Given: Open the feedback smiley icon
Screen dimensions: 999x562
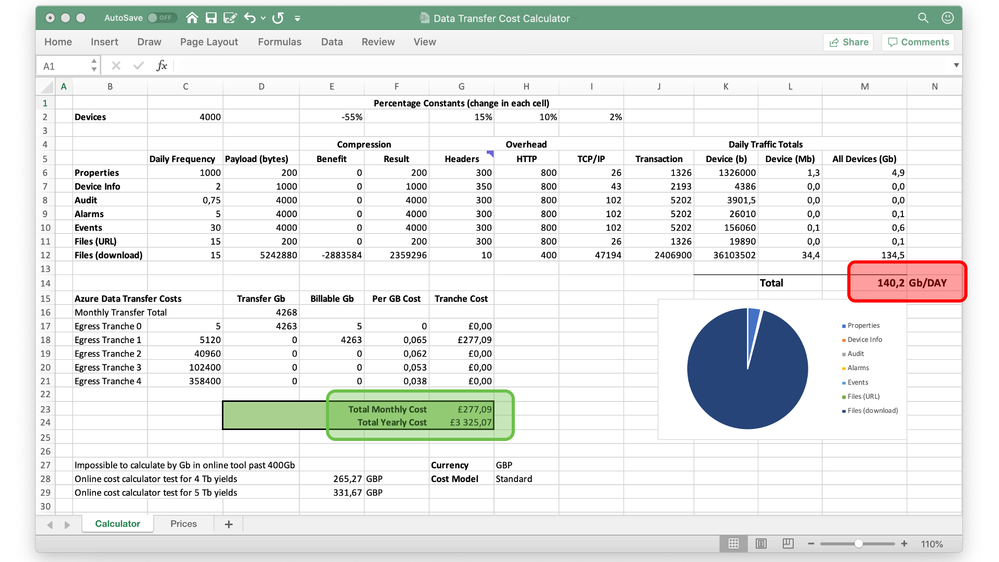Looking at the screenshot, I should 947,18.
